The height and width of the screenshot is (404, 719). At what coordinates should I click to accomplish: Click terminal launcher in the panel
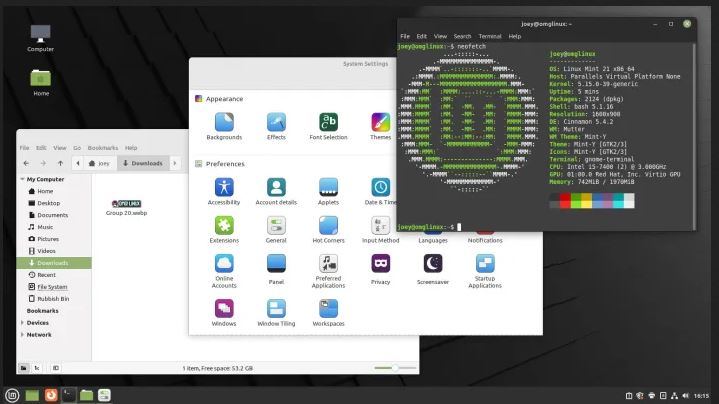click(x=69, y=395)
